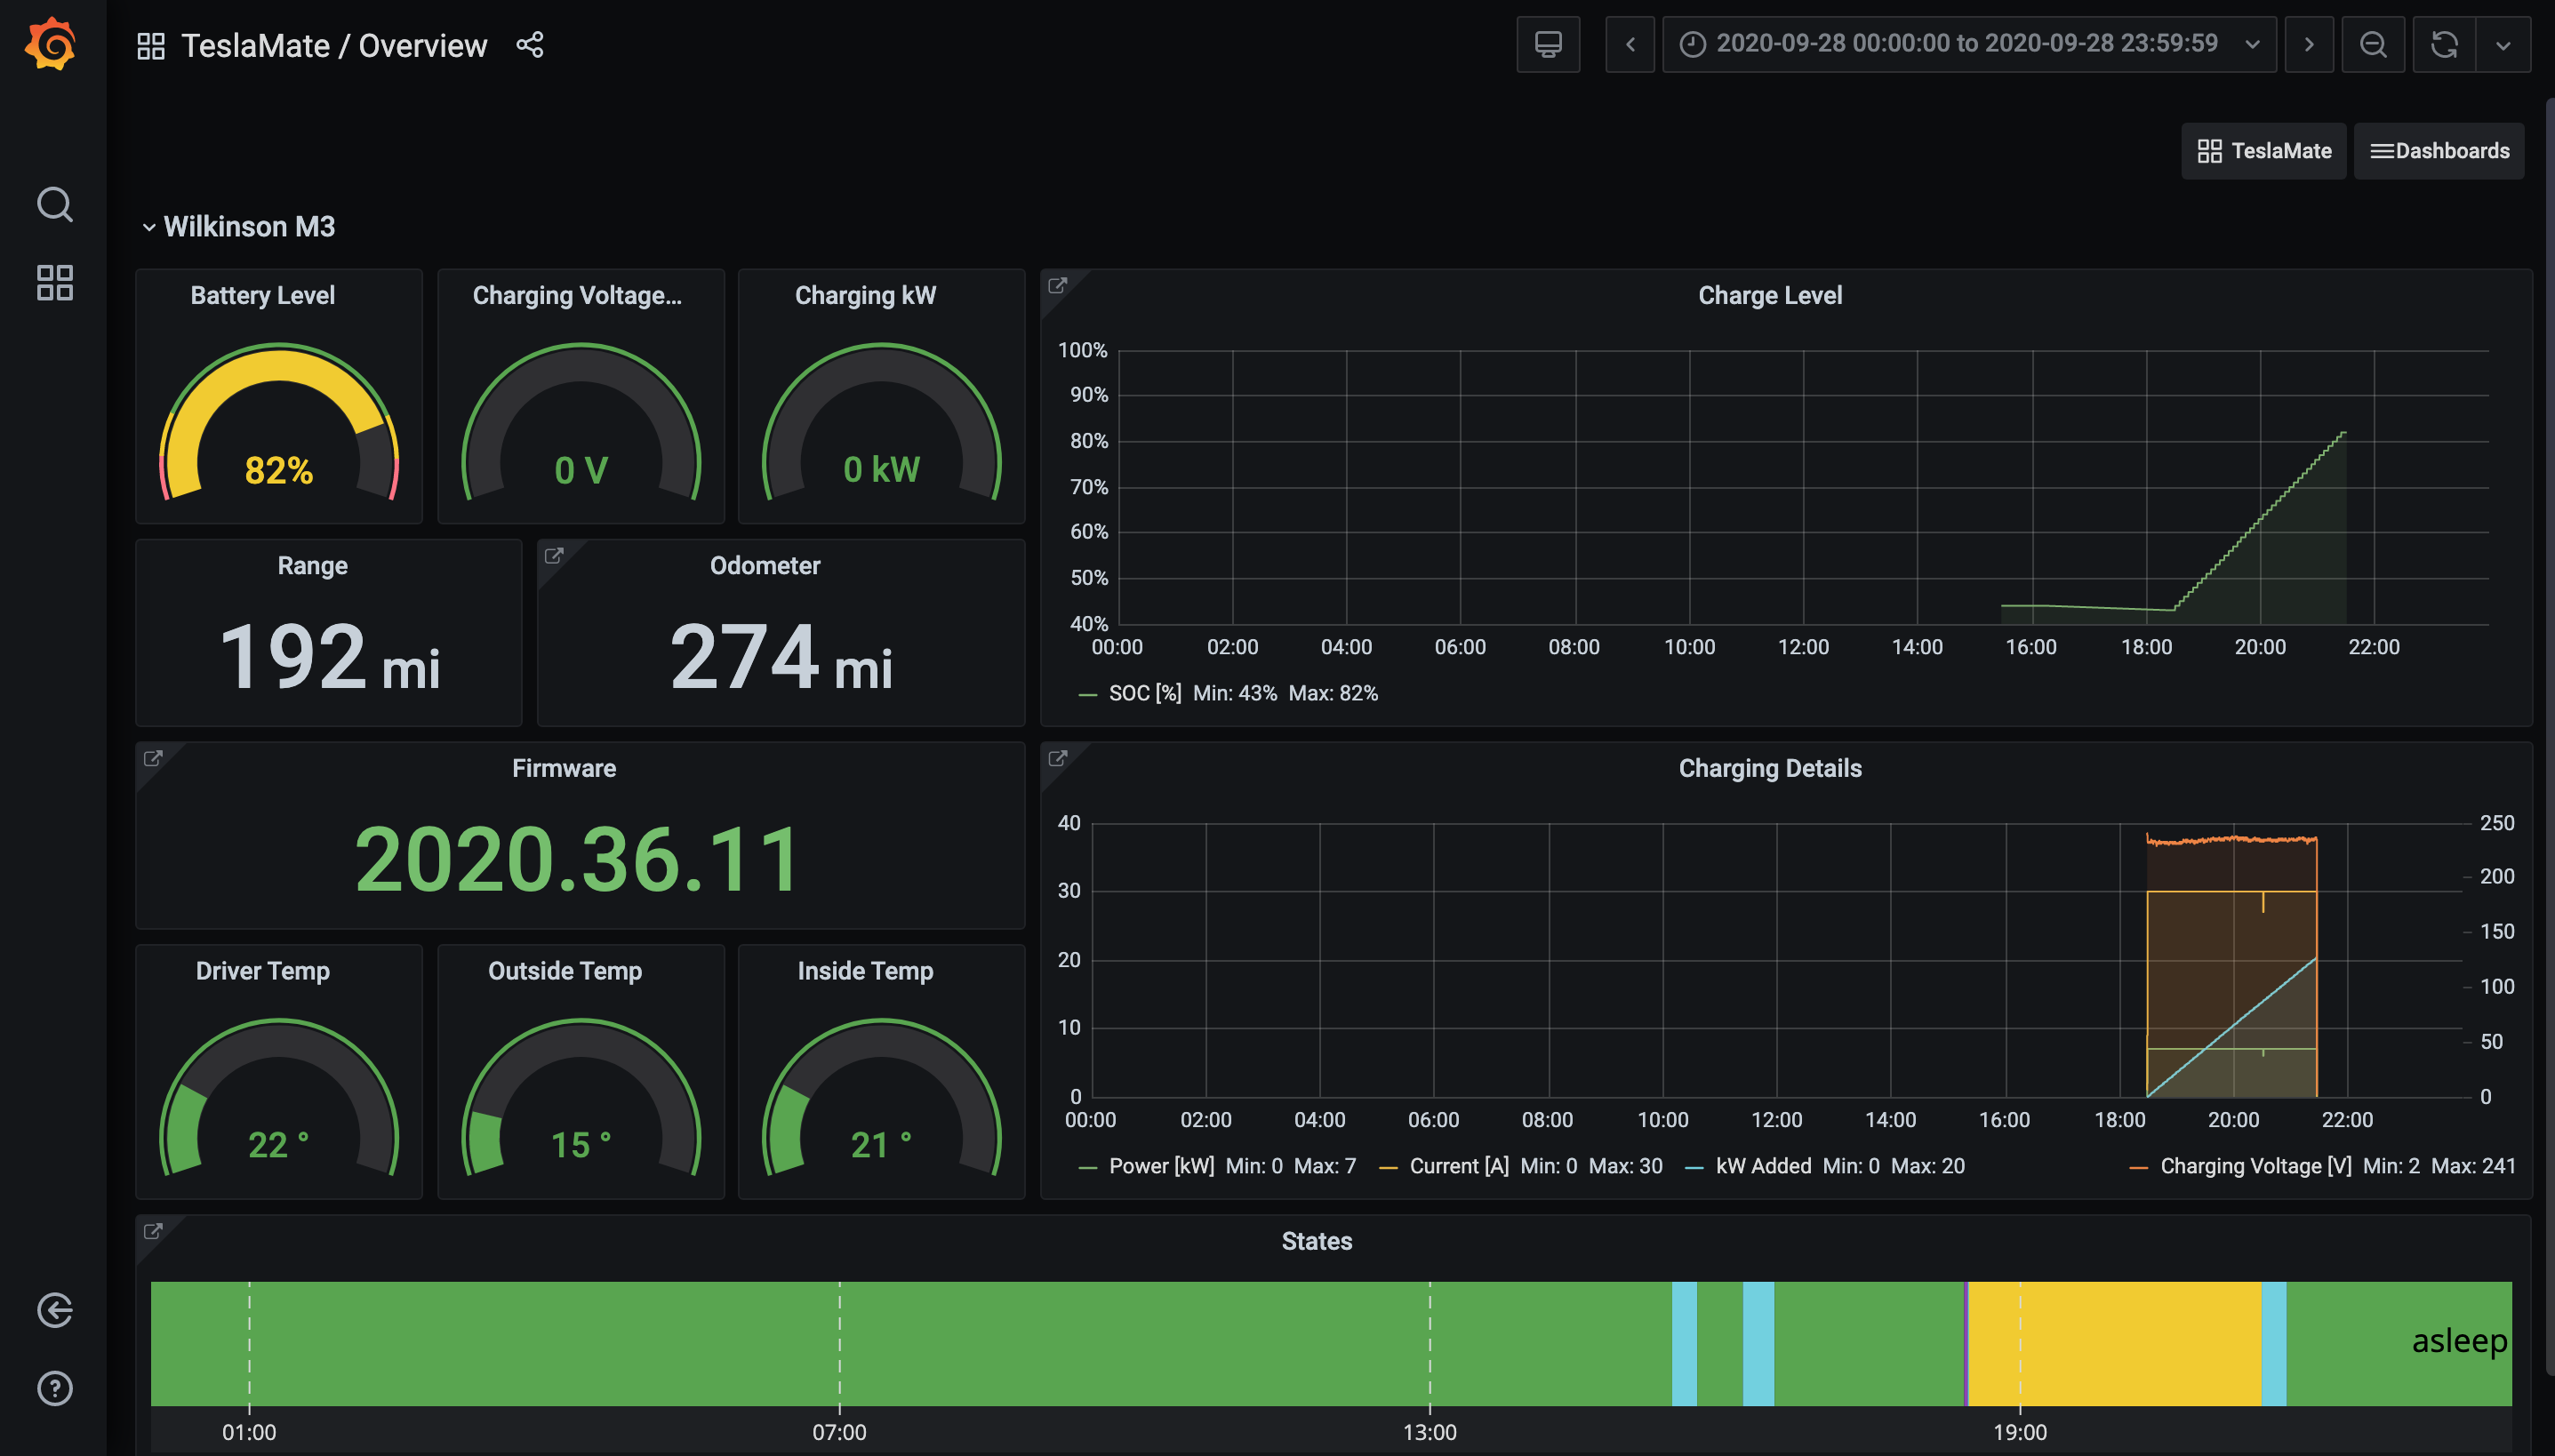Share dashboard using the share icon
The width and height of the screenshot is (2555, 1456).
click(529, 45)
